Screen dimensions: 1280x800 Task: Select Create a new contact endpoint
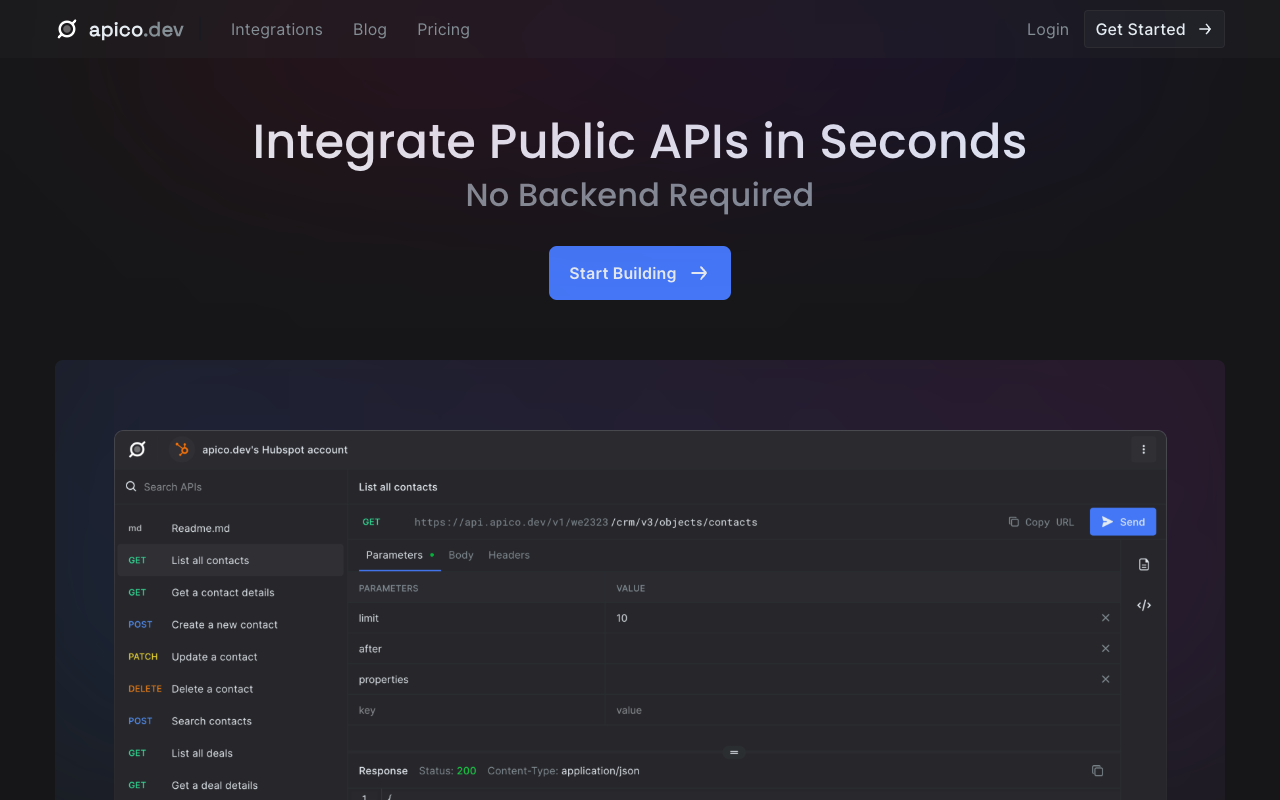point(231,624)
